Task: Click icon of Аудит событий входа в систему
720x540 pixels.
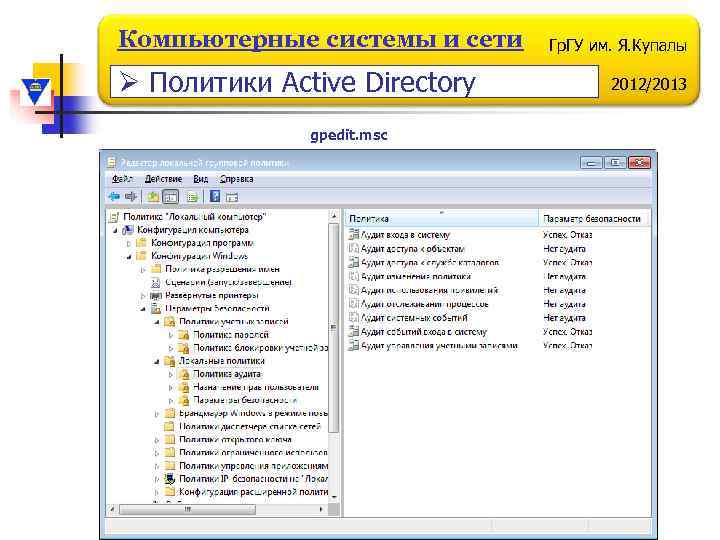Action: (353, 332)
